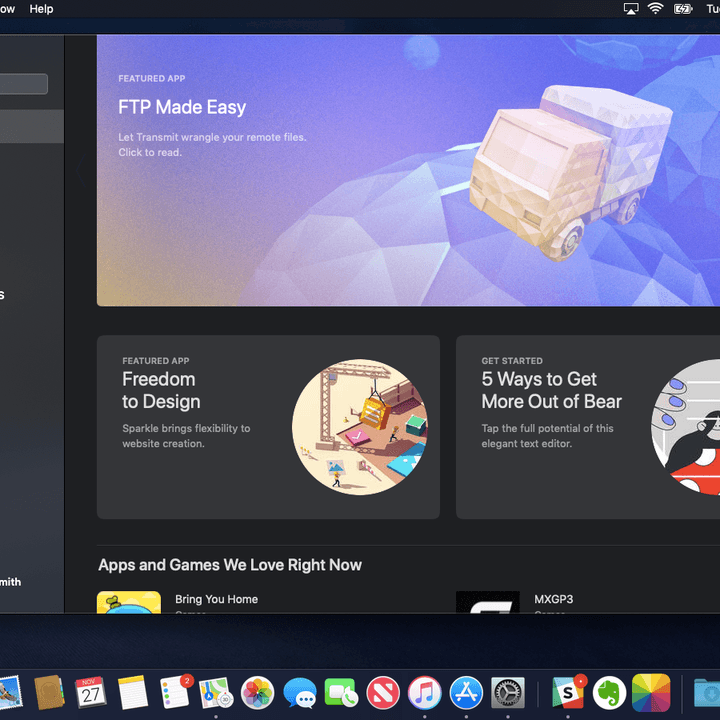The image size is (720, 720).
Task: Open the Mail app at the Dock edge
Action: click(x=10, y=692)
